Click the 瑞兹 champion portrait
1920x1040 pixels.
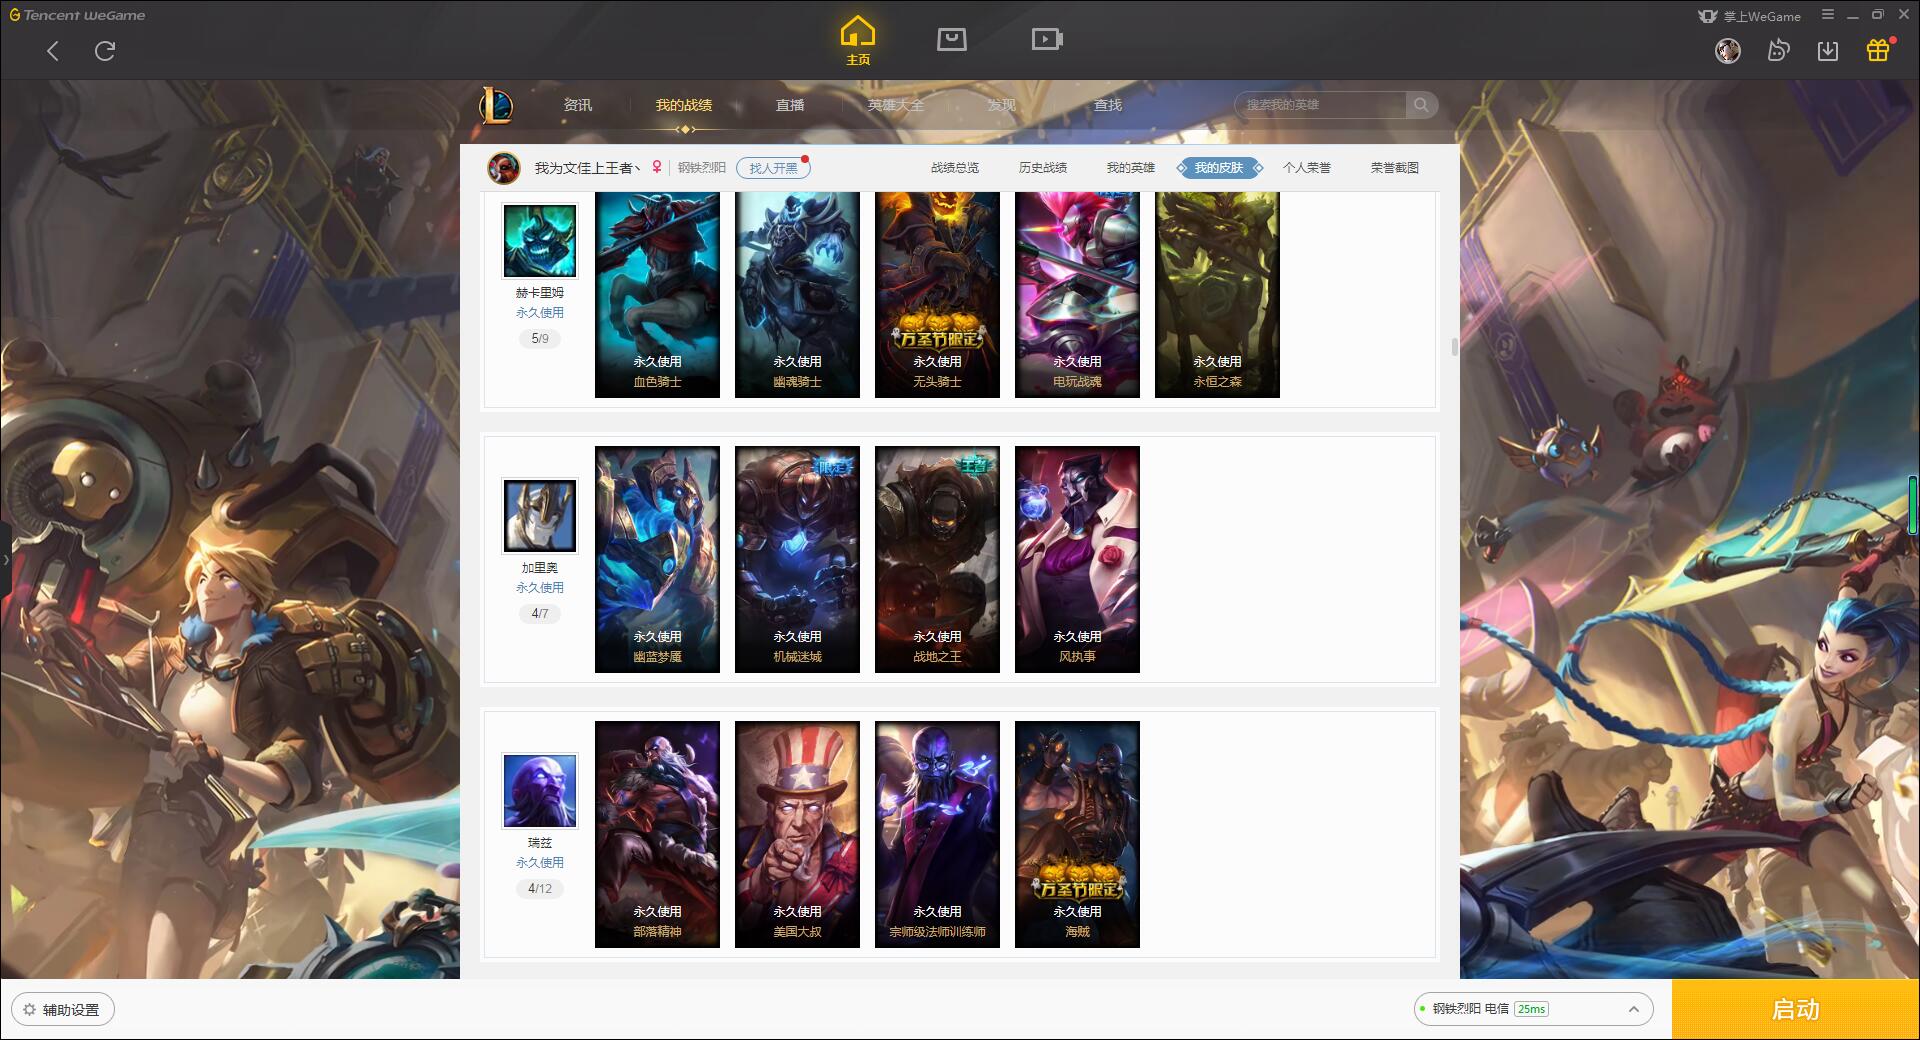tap(540, 791)
